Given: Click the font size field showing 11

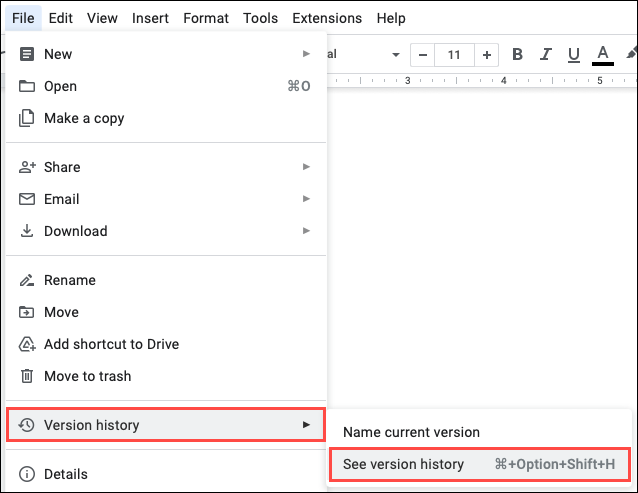Looking at the screenshot, I should pyautogui.click(x=454, y=55).
